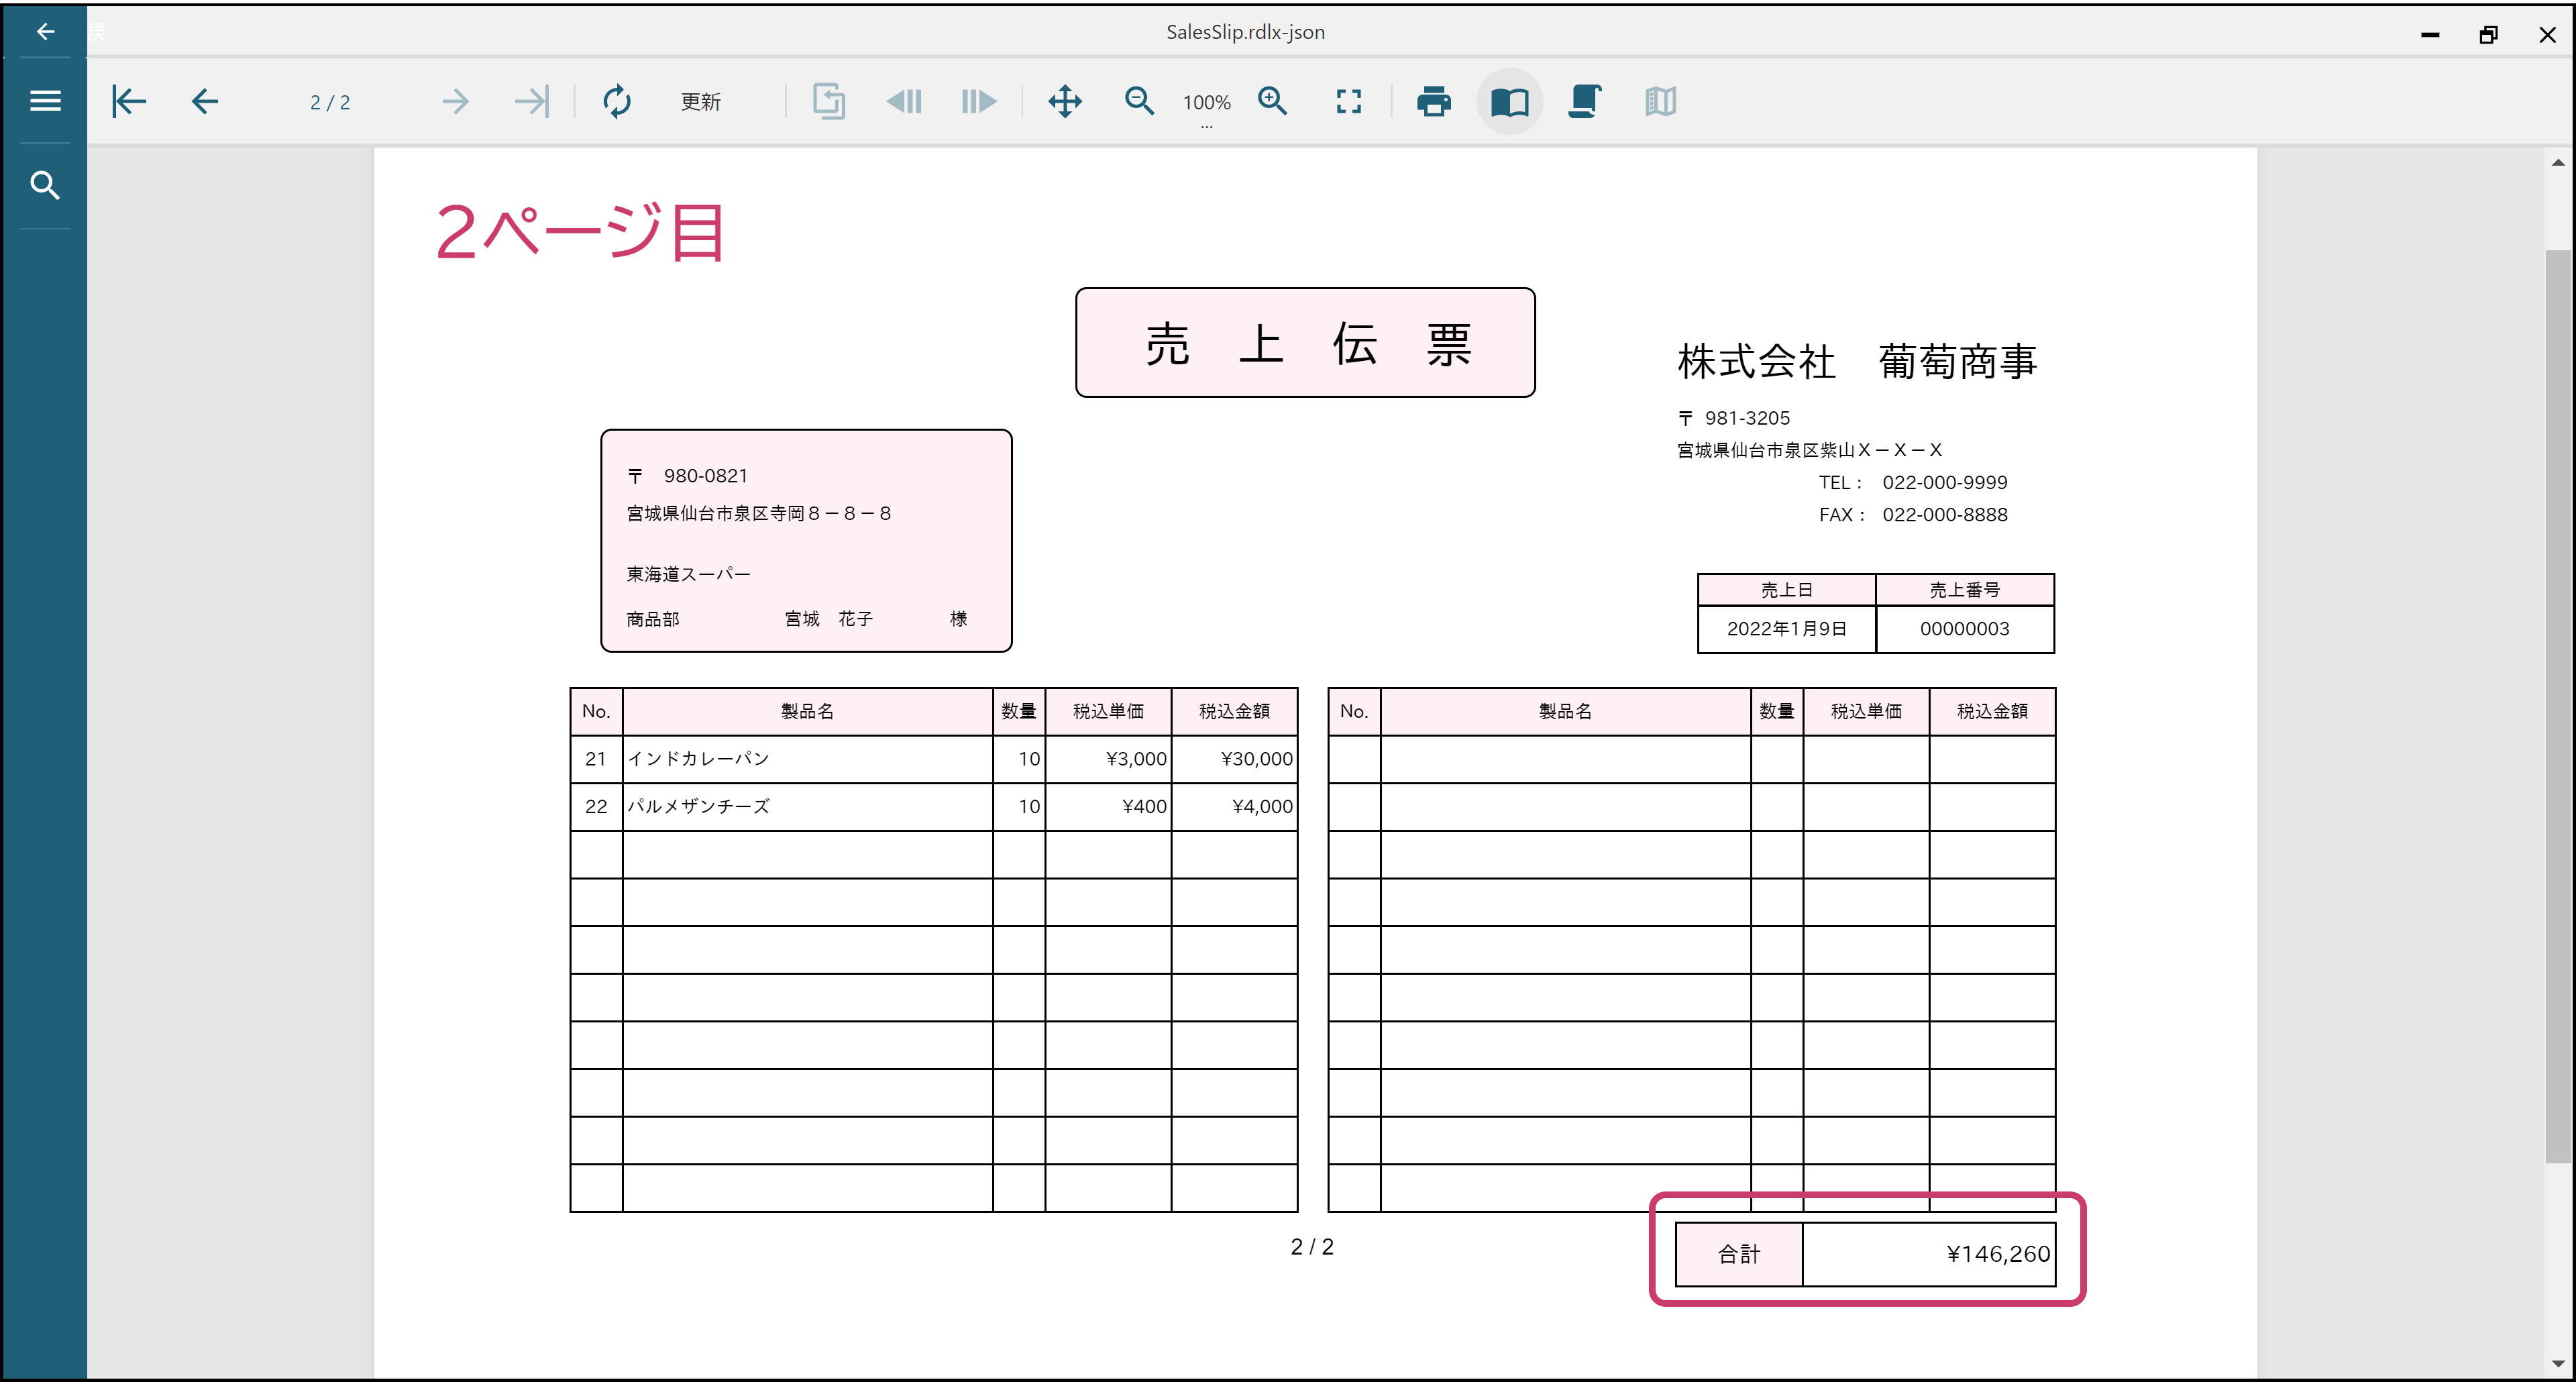2576x1382 pixels.
Task: Open the hamburger menu in sidebar
Action: [45, 101]
